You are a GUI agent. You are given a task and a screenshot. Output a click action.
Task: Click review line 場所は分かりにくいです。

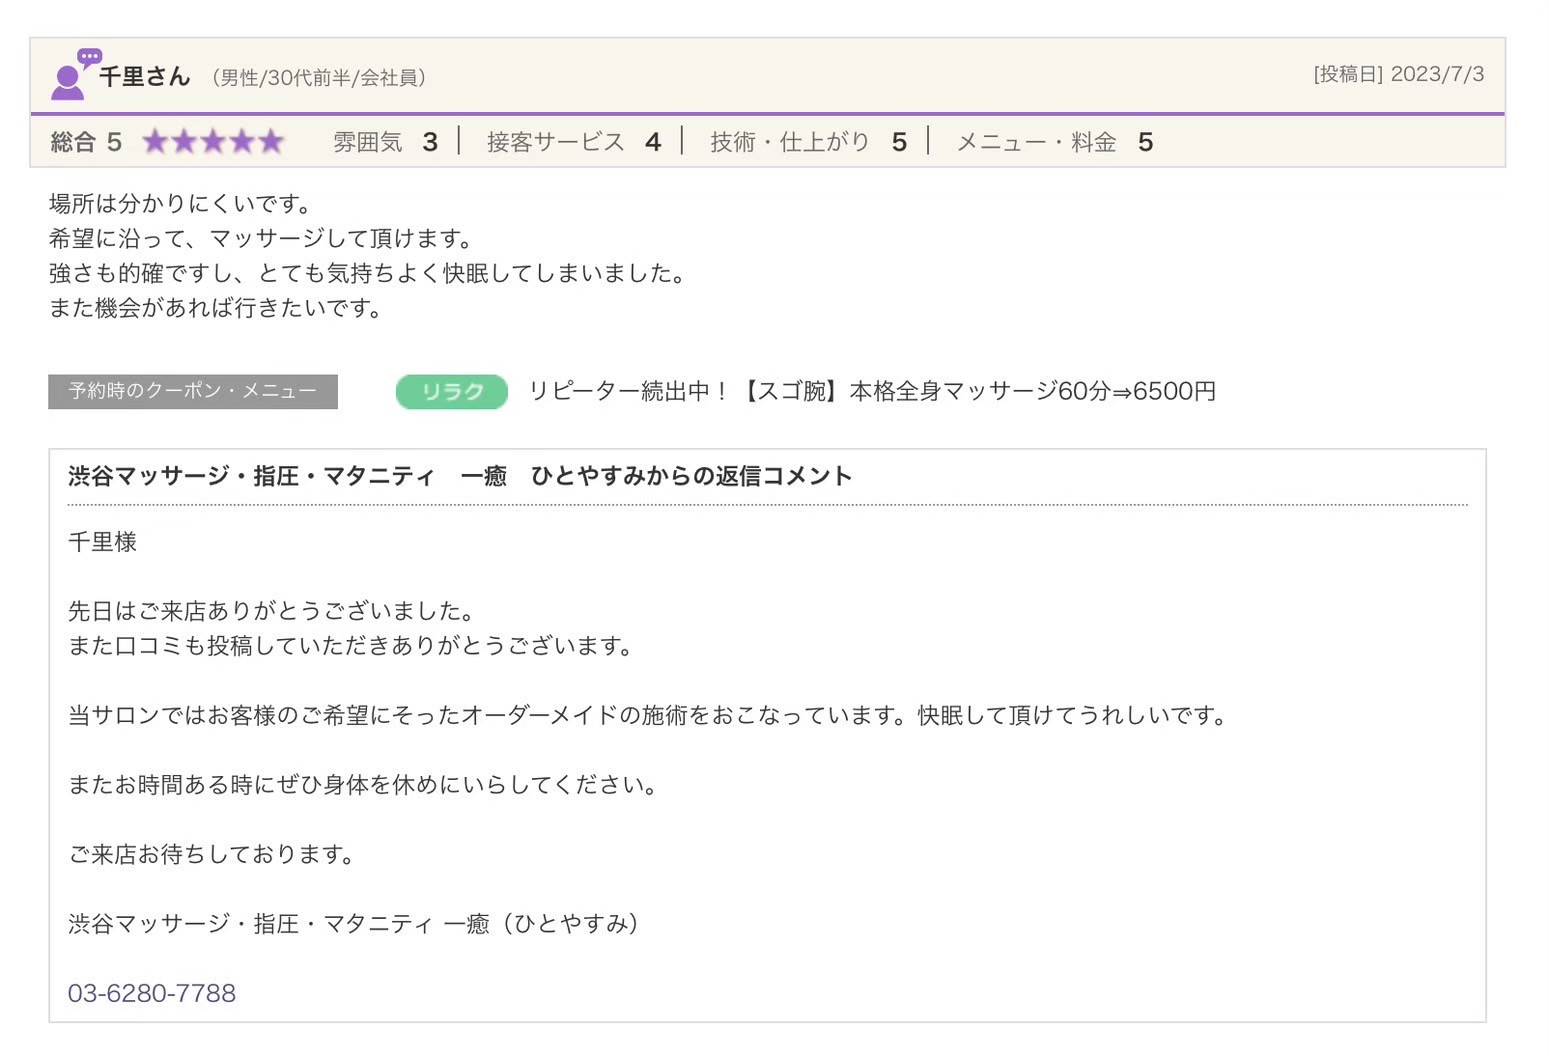[x=183, y=204]
